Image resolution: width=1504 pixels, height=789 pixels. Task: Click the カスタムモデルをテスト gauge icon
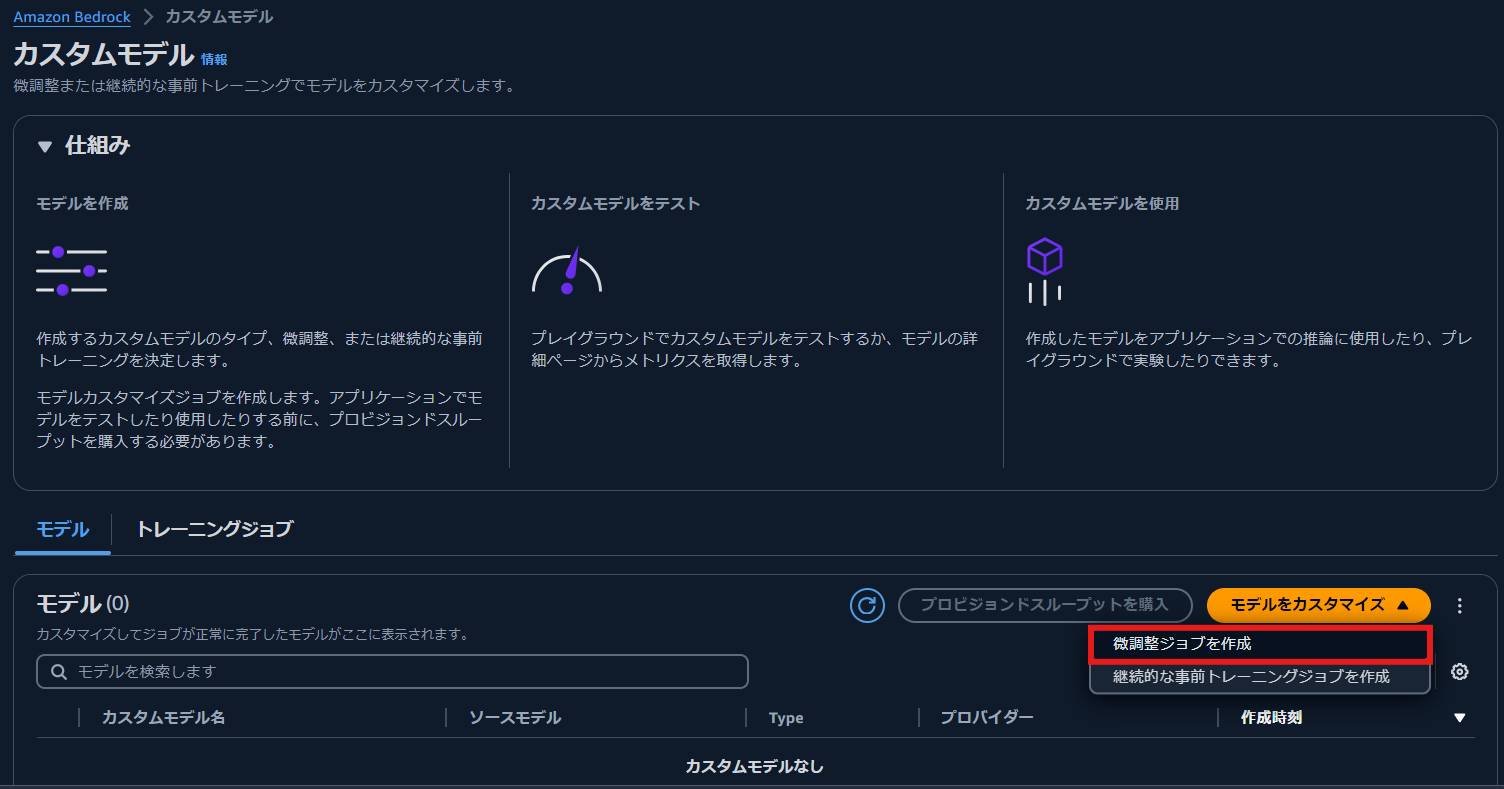click(567, 268)
